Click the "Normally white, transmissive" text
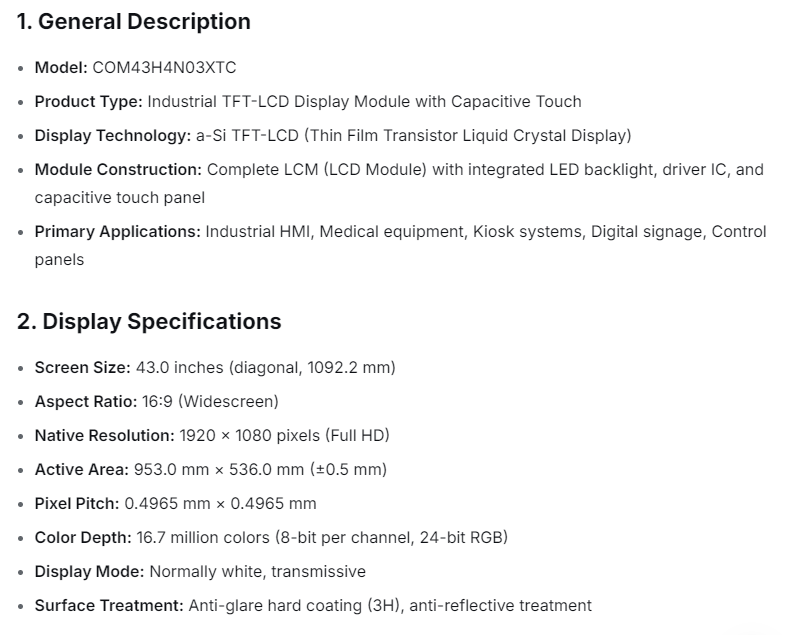Screen dimensions: 801x635 [x=258, y=571]
